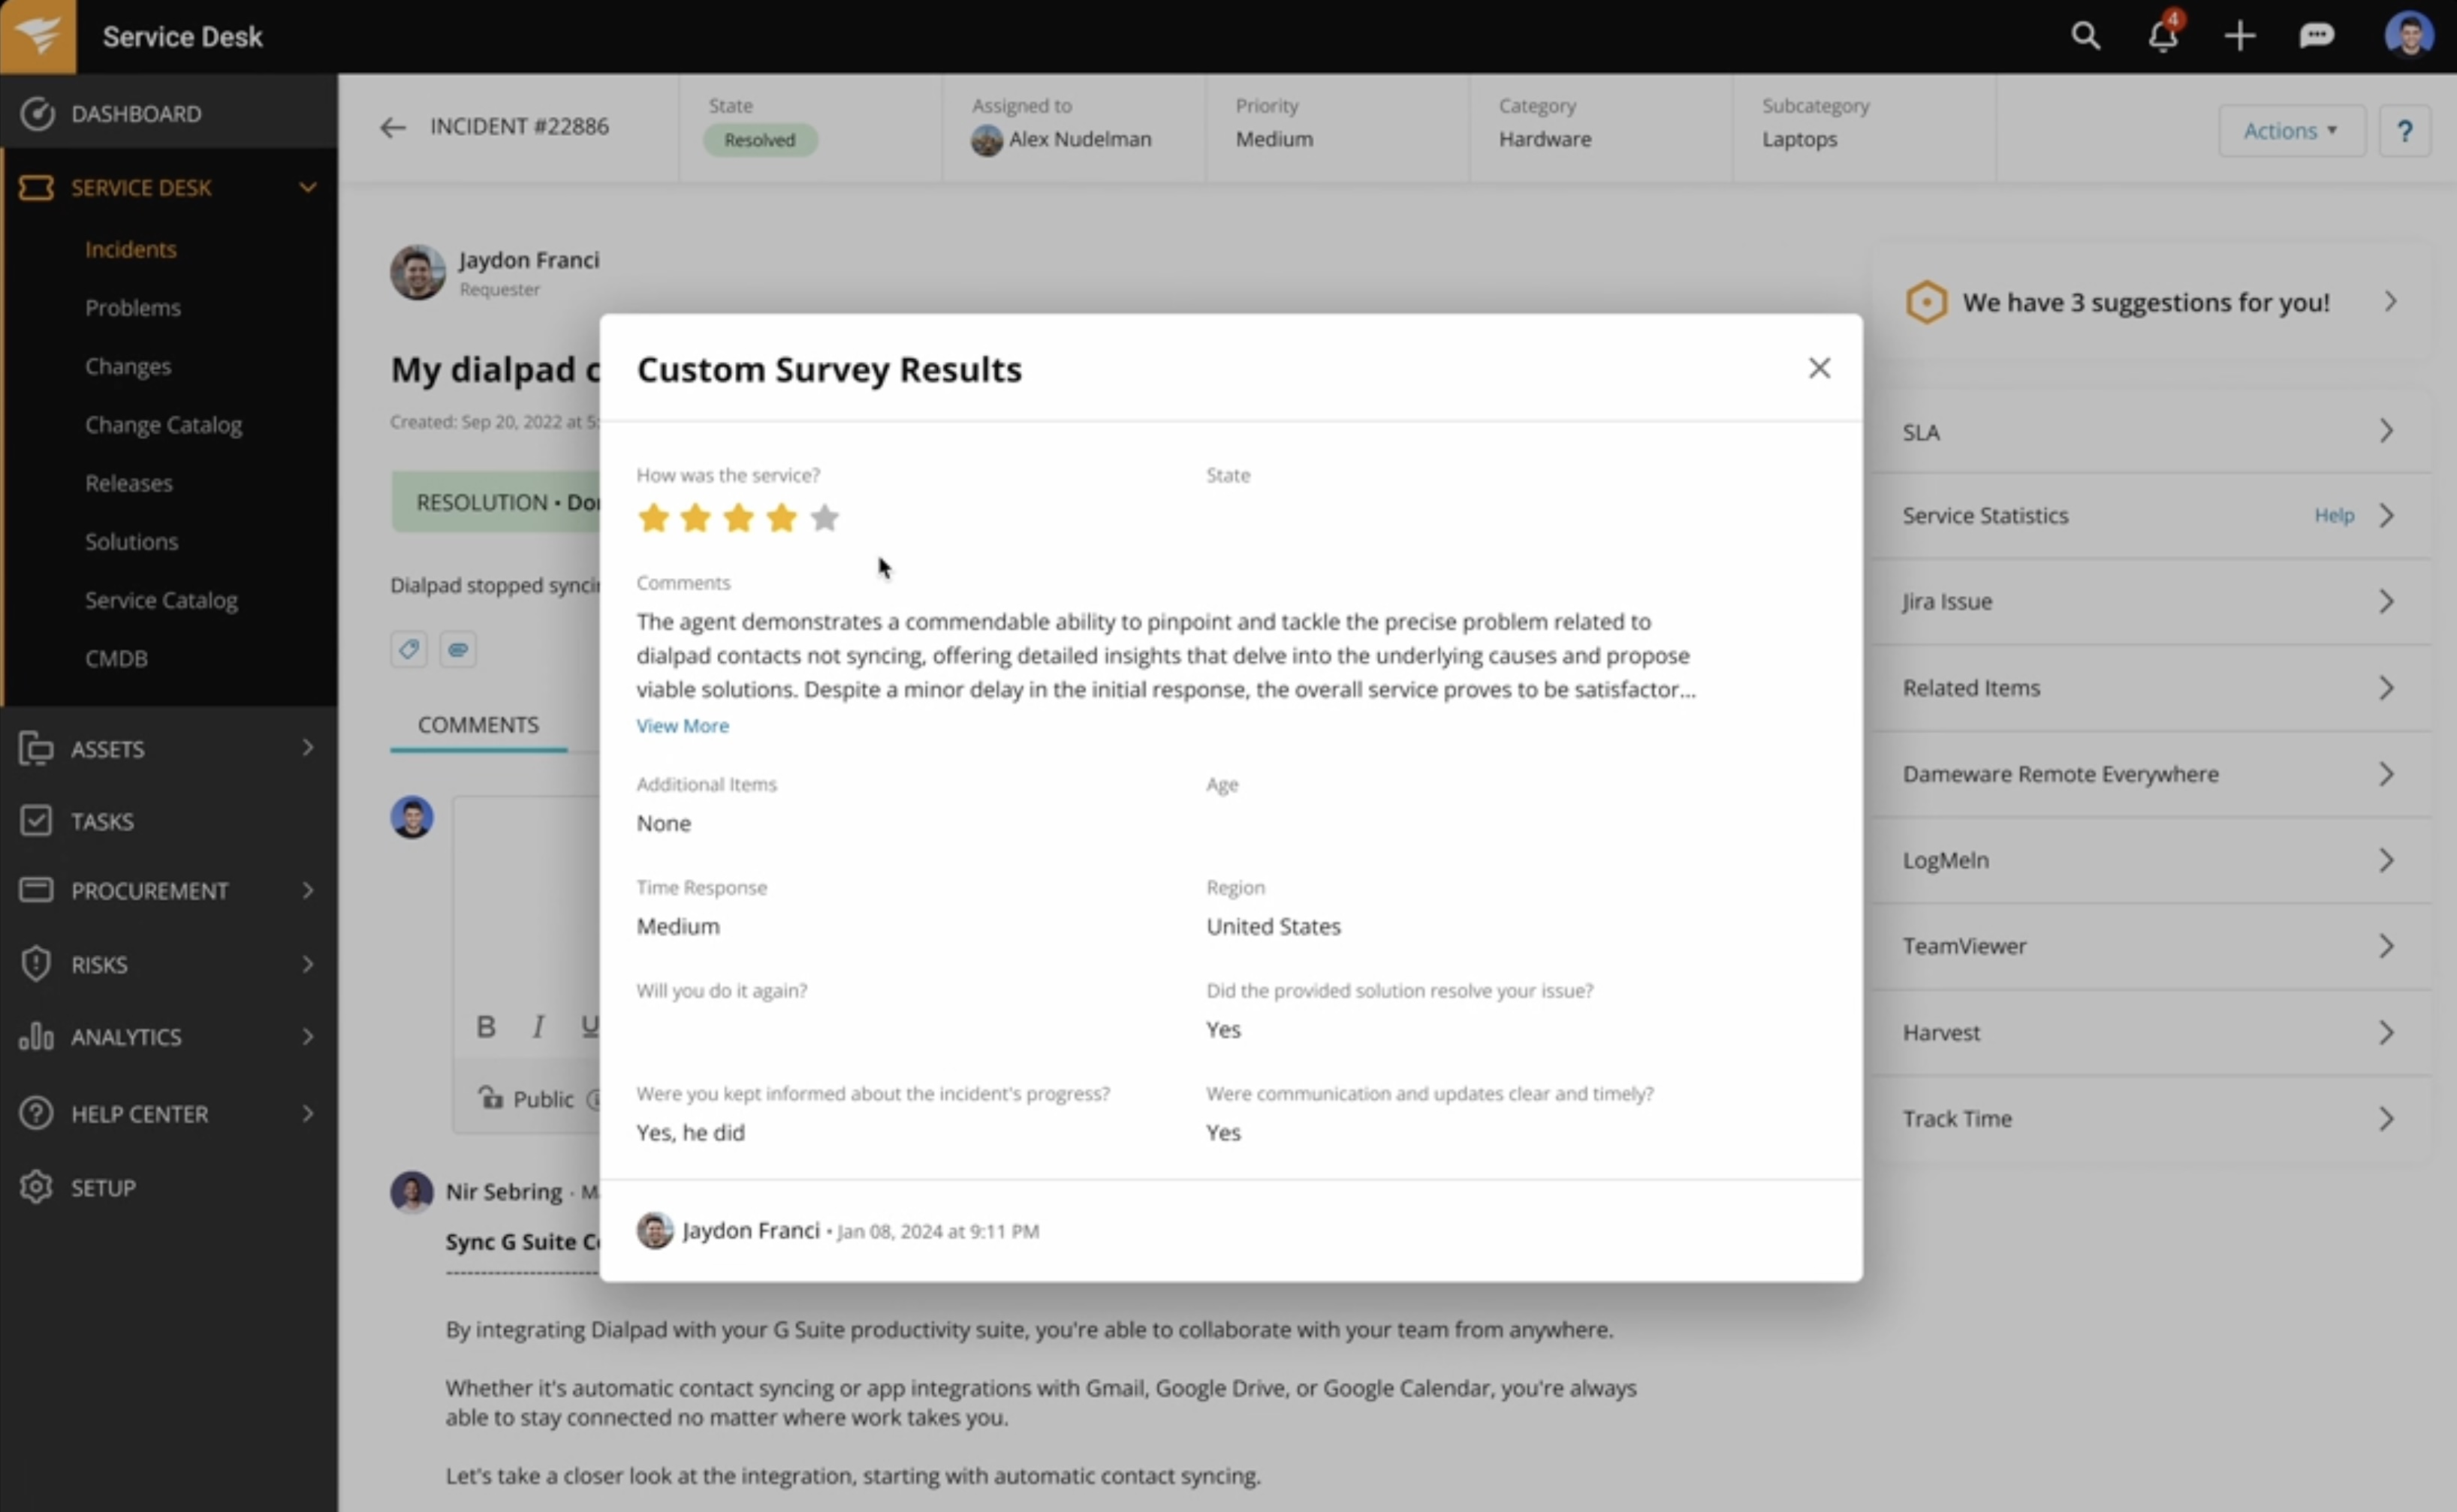2457x1512 pixels.
Task: Open the Actions dropdown
Action: pos(2290,131)
